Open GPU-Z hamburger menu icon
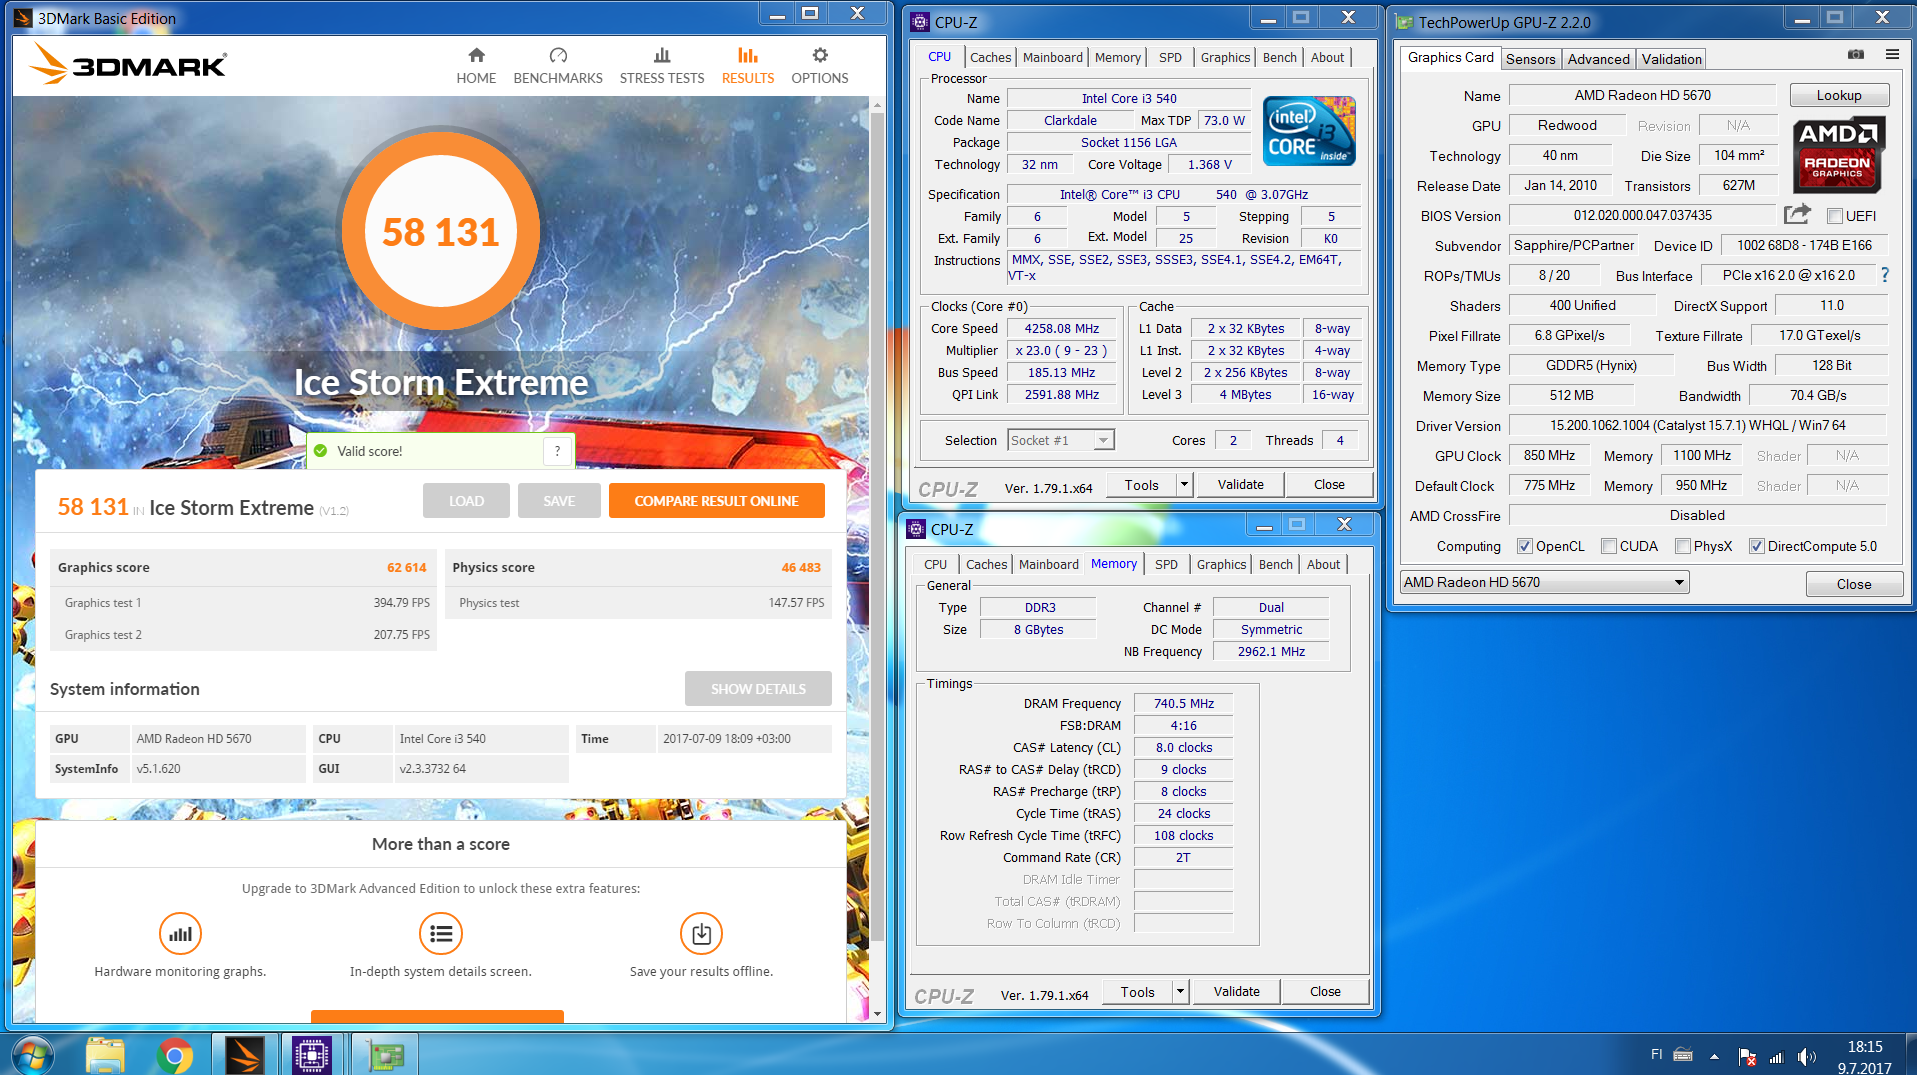This screenshot has width=1917, height=1075. tap(1892, 54)
